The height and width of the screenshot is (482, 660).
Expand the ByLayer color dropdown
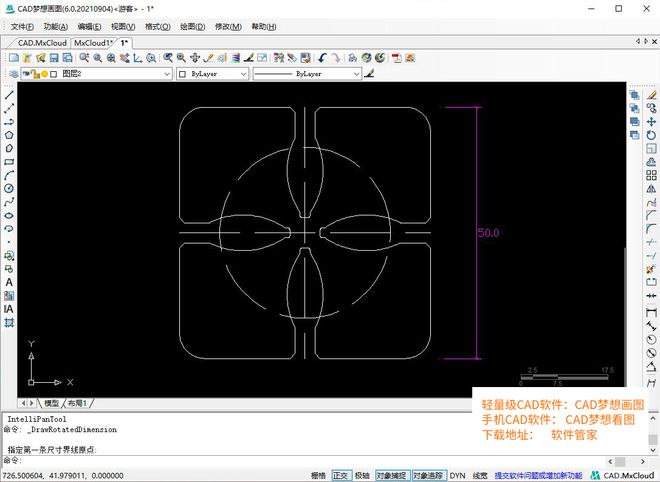pyautogui.click(x=243, y=74)
